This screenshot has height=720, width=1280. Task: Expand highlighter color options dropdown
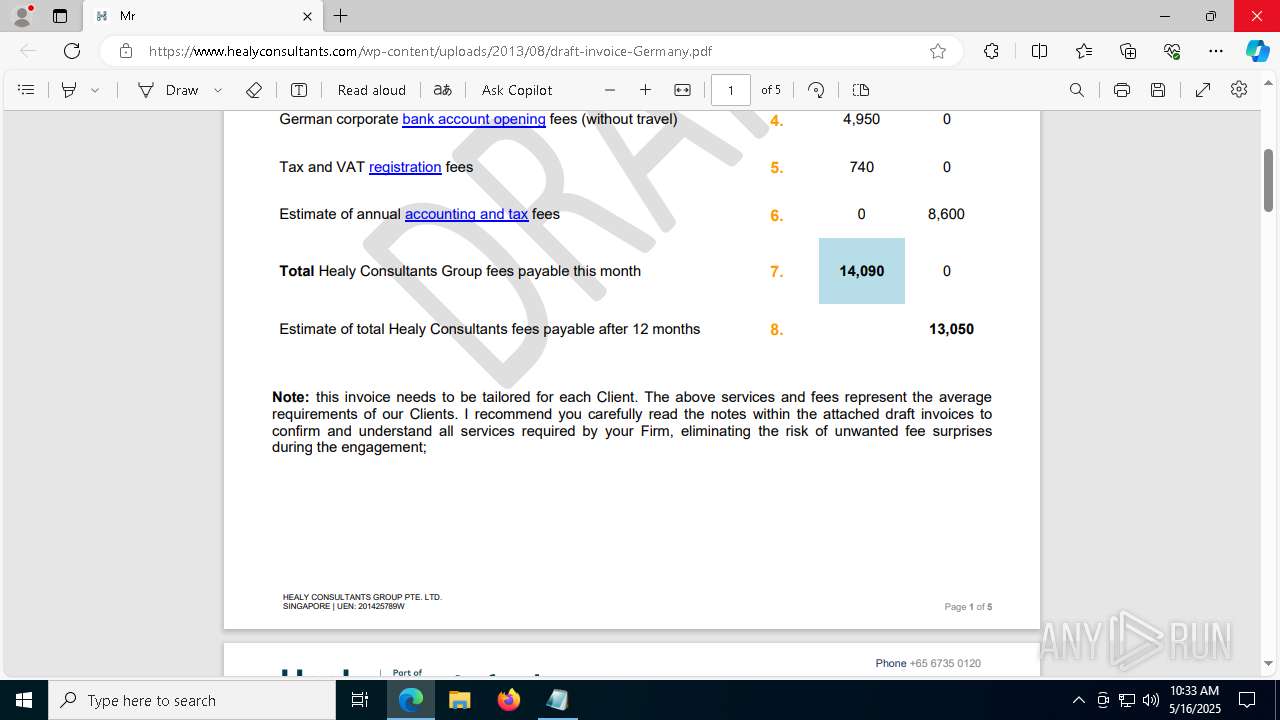click(95, 90)
